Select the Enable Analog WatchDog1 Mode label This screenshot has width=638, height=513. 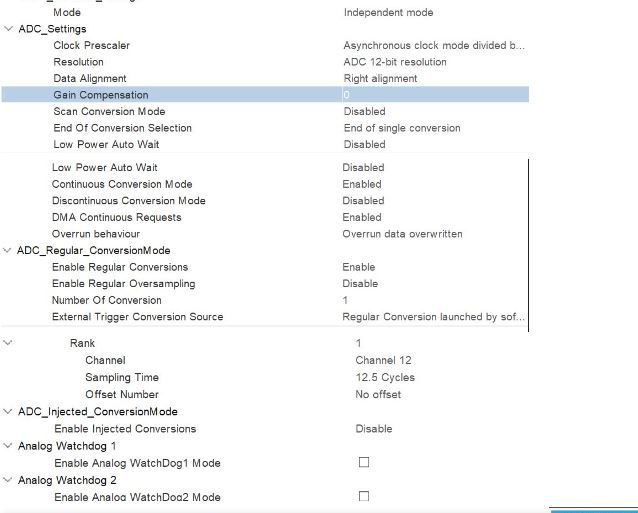coord(138,463)
